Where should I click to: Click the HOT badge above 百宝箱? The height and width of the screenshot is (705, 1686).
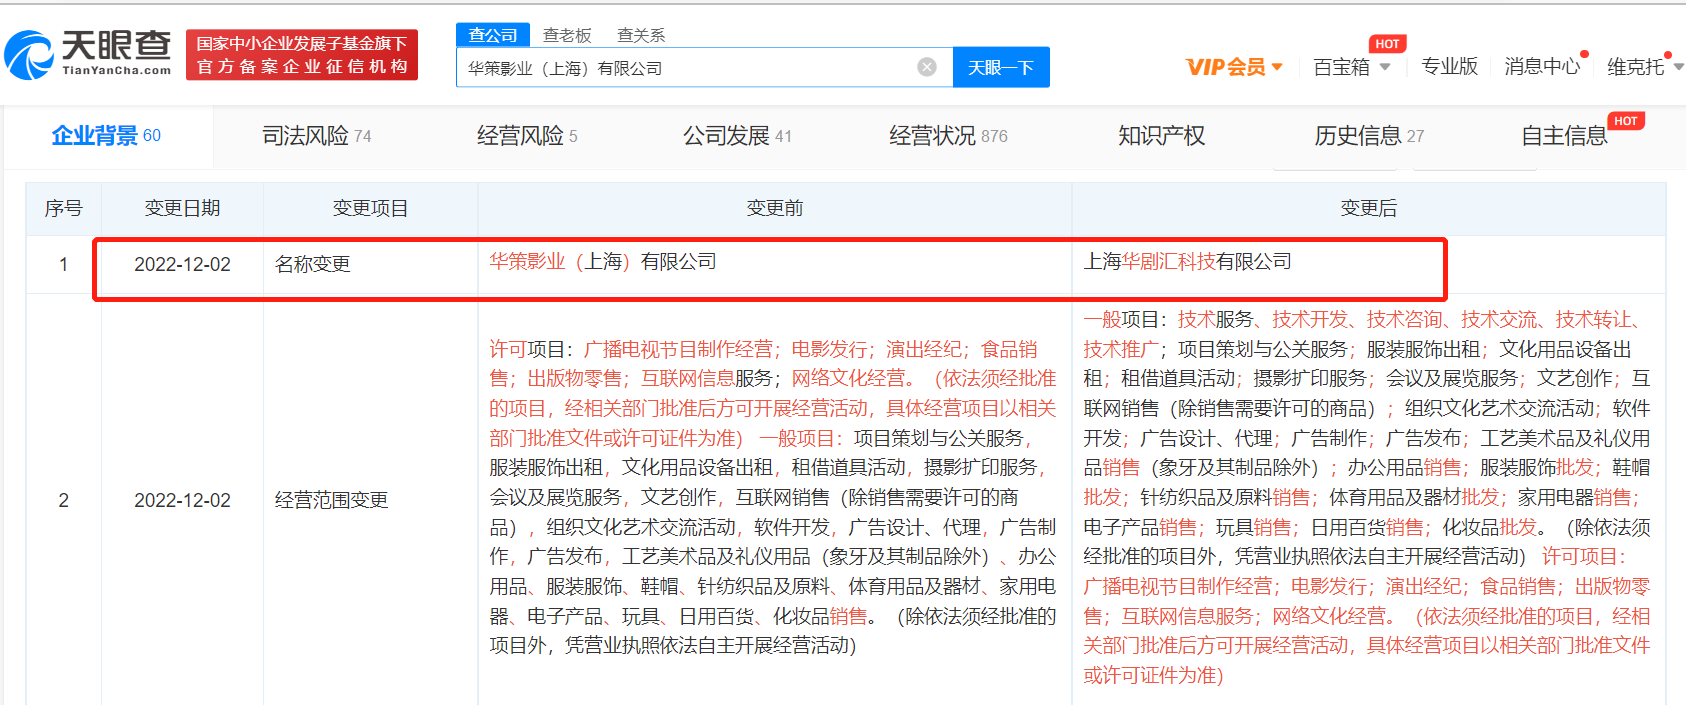[x=1387, y=44]
